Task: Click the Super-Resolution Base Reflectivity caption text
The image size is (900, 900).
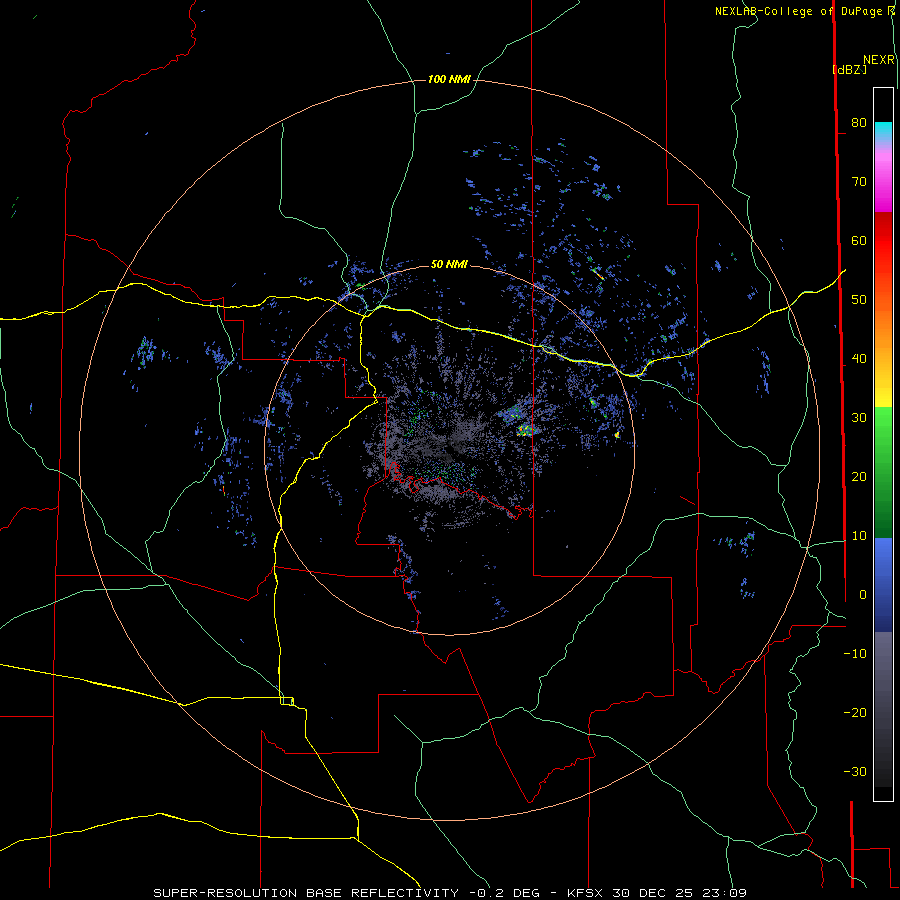Action: coord(306,893)
